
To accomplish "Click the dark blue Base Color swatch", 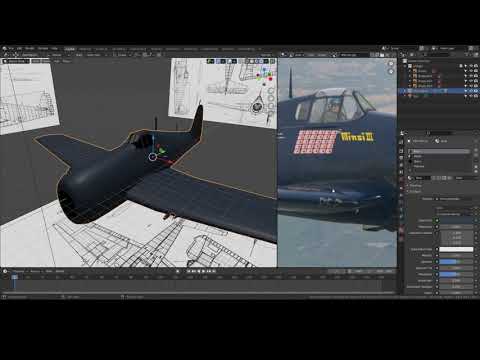I will click(456, 220).
